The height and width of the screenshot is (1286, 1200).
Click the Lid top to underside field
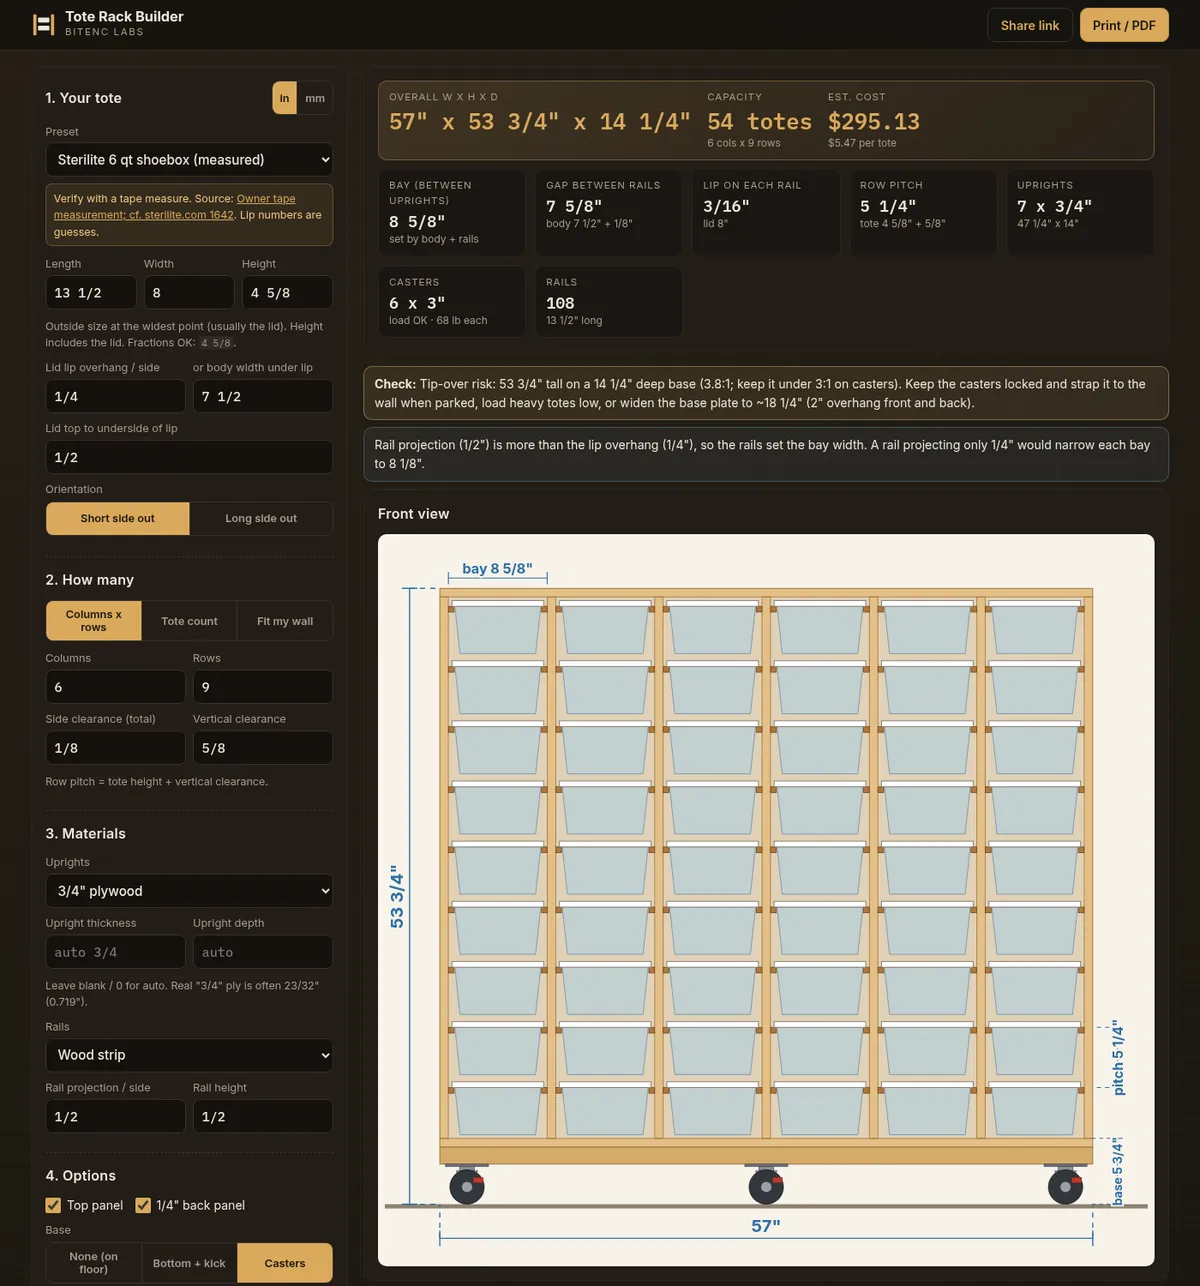point(189,457)
